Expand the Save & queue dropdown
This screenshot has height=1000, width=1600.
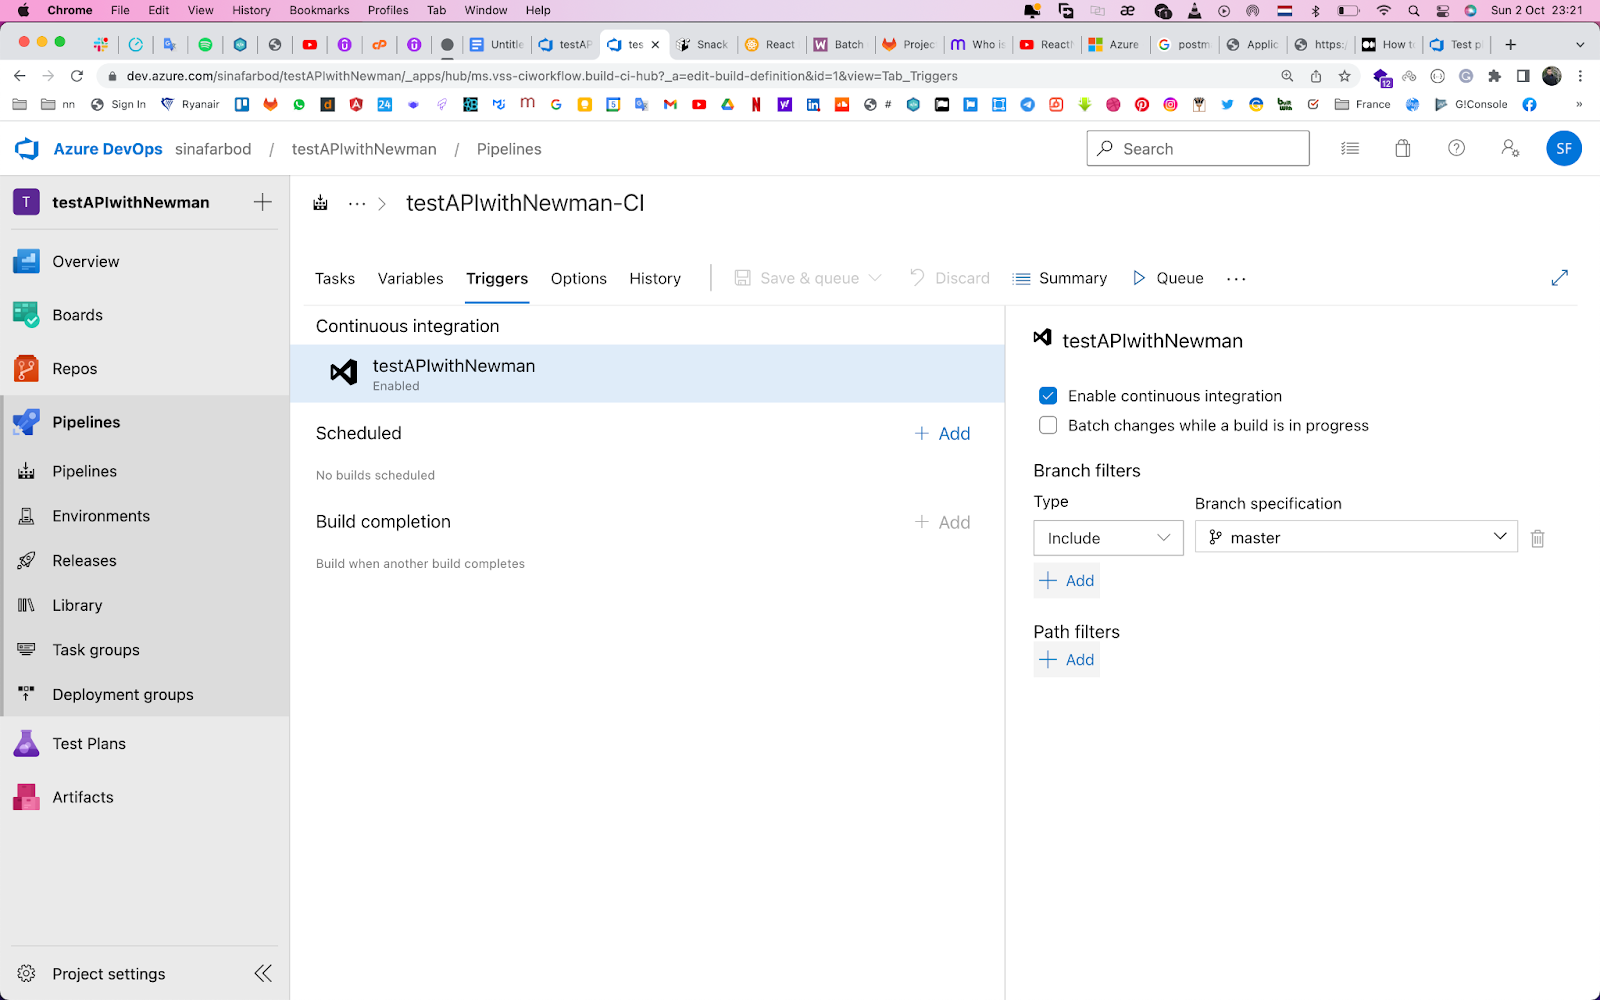[x=876, y=278]
